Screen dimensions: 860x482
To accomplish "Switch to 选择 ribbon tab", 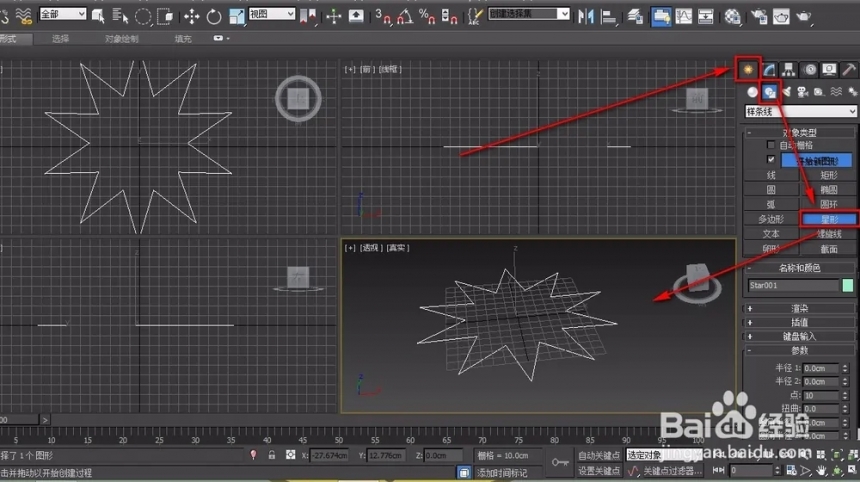I will coord(60,38).
